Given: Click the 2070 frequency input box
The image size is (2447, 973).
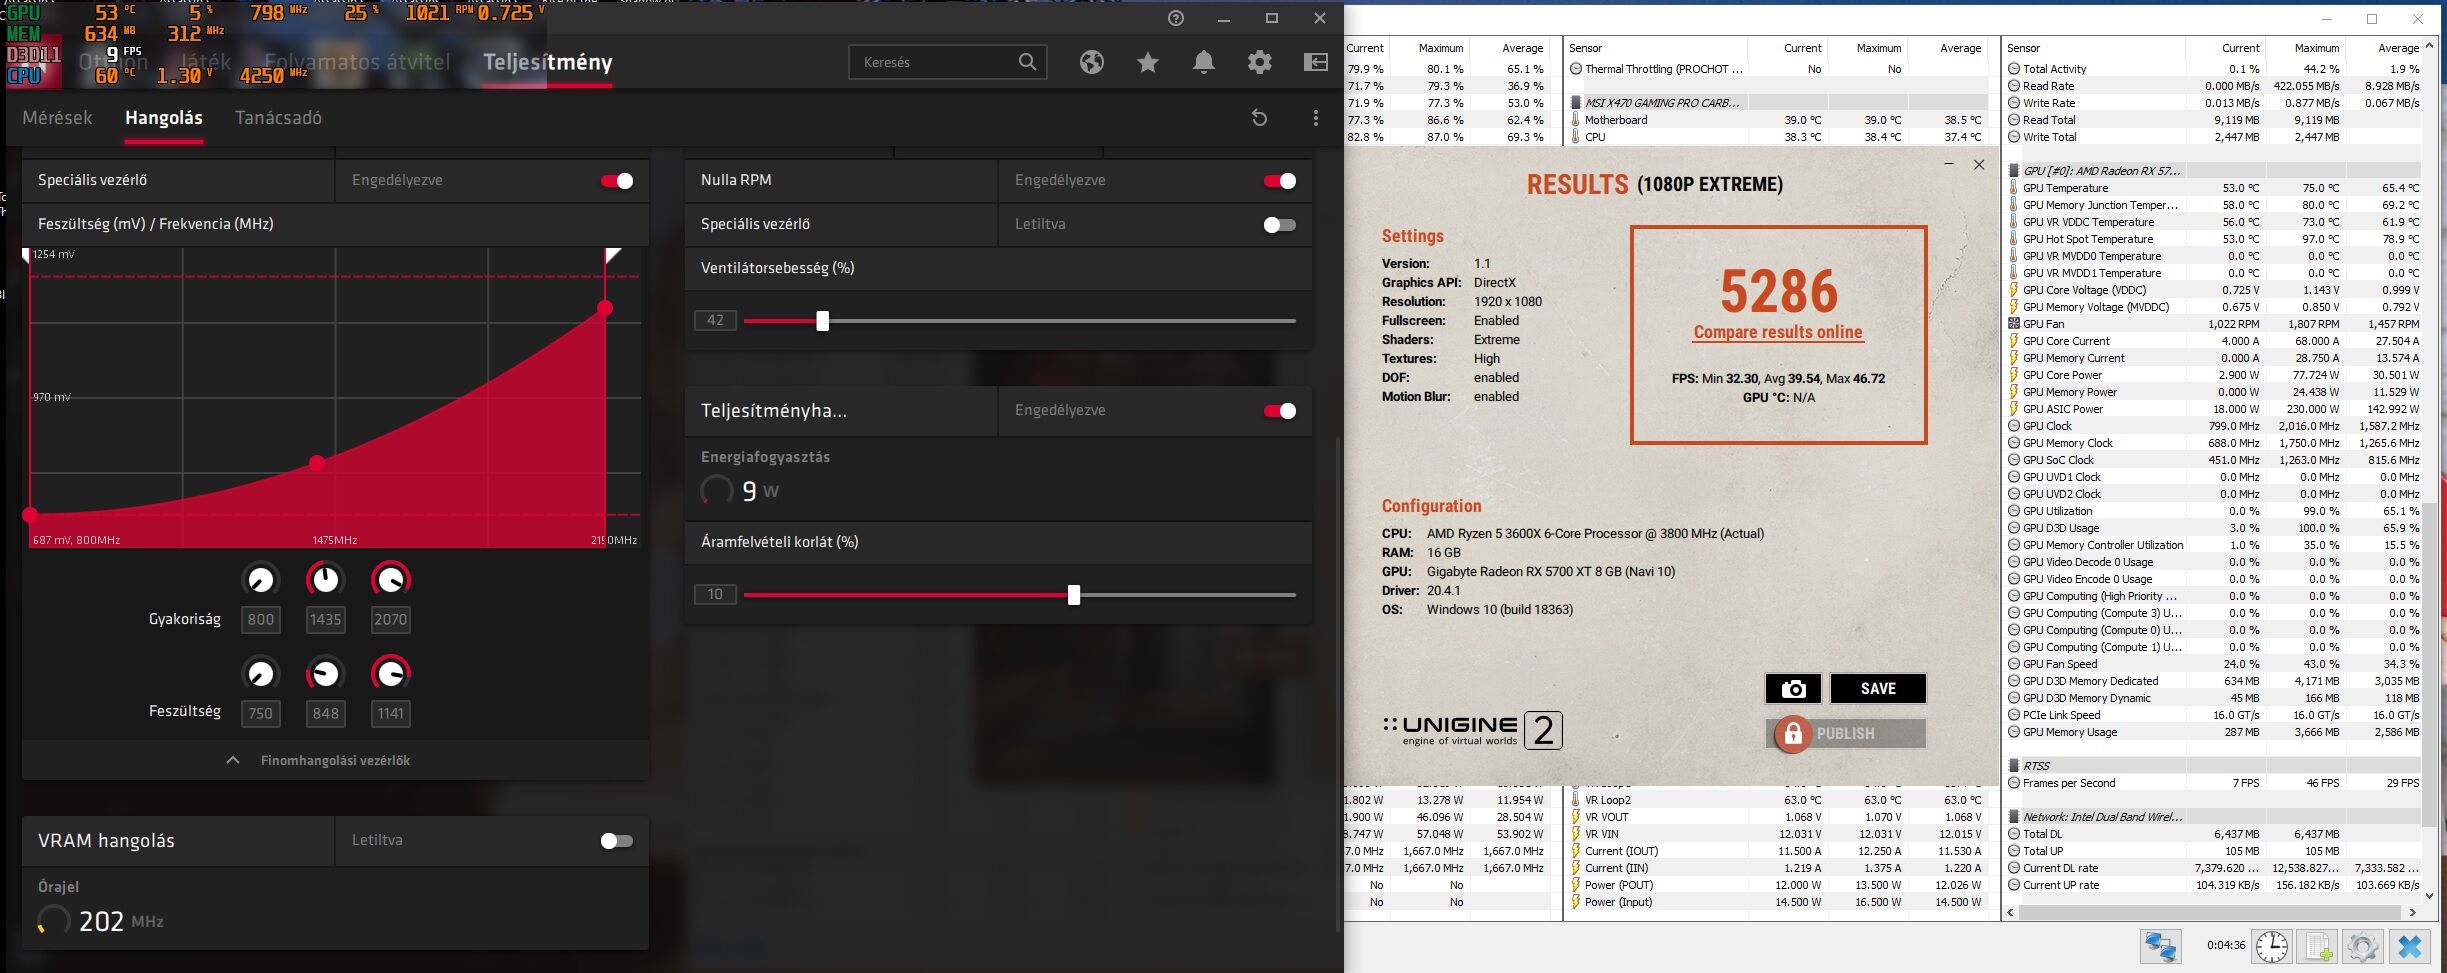Looking at the screenshot, I should click(390, 620).
